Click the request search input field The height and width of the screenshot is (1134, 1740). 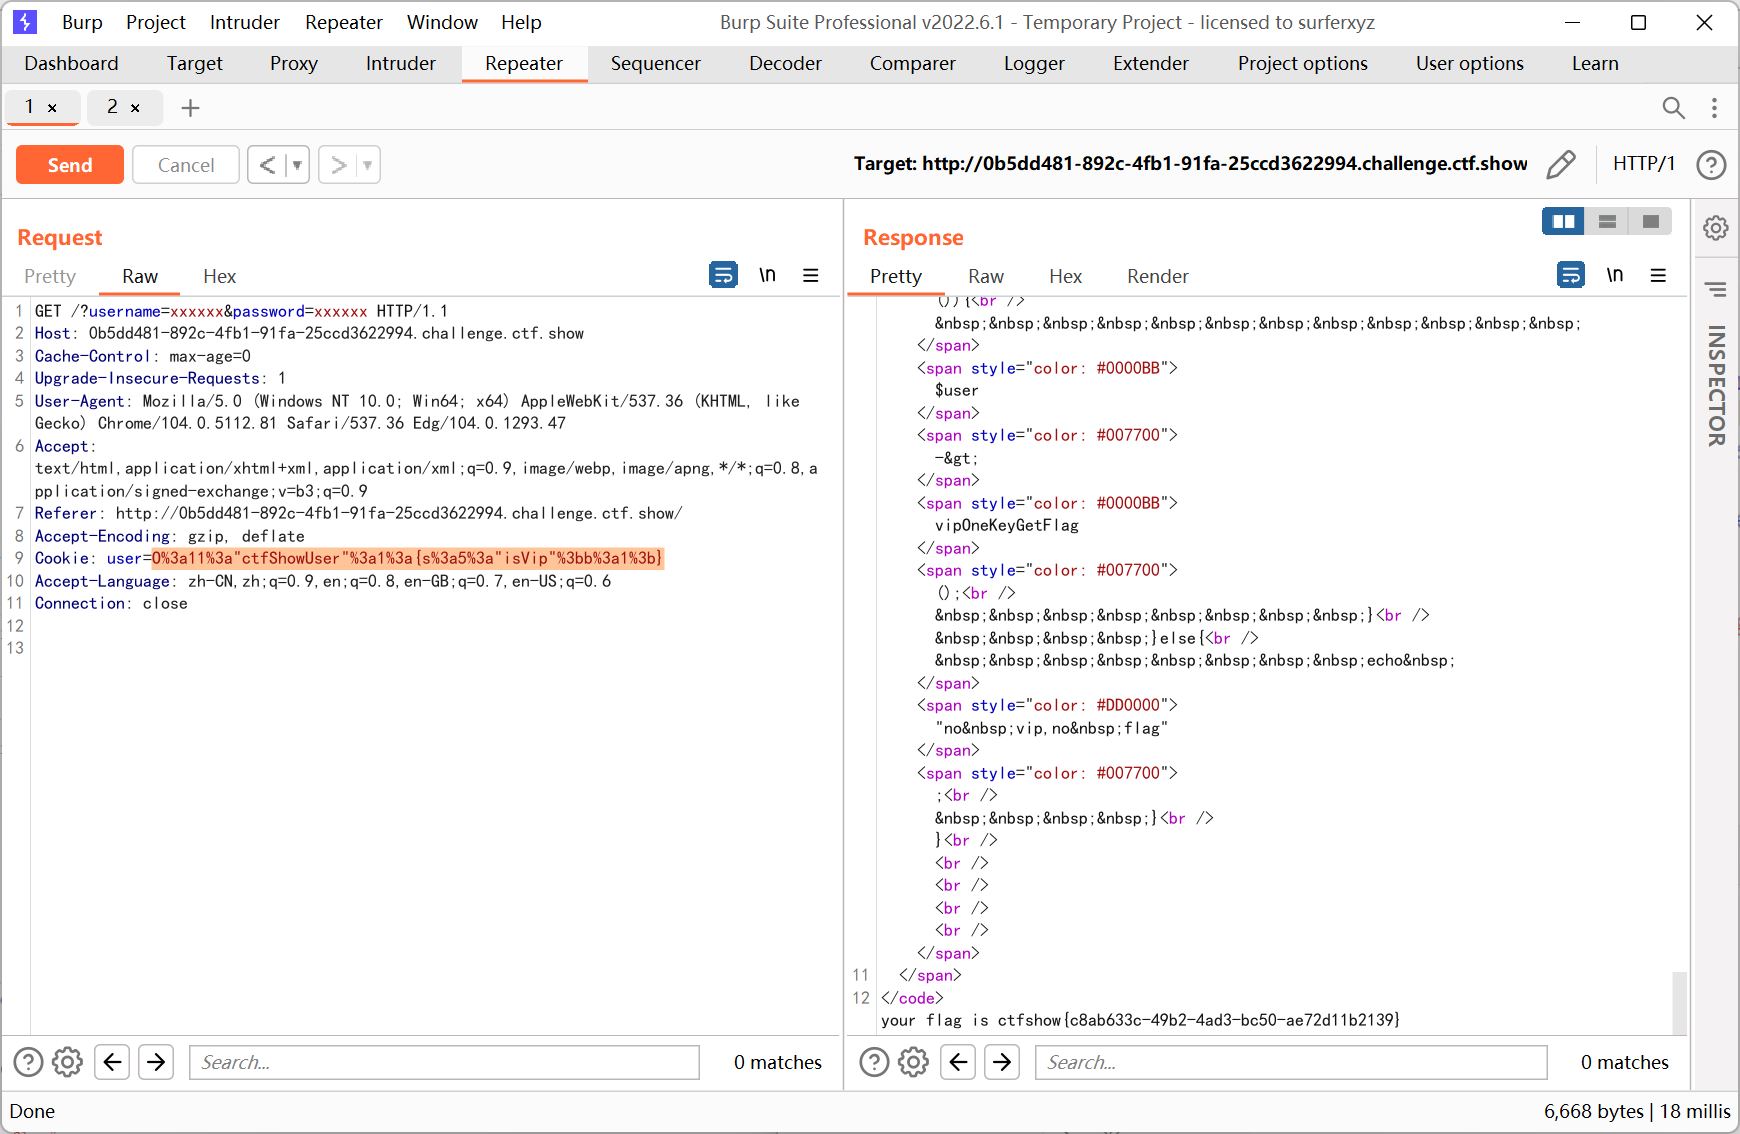[x=444, y=1062]
